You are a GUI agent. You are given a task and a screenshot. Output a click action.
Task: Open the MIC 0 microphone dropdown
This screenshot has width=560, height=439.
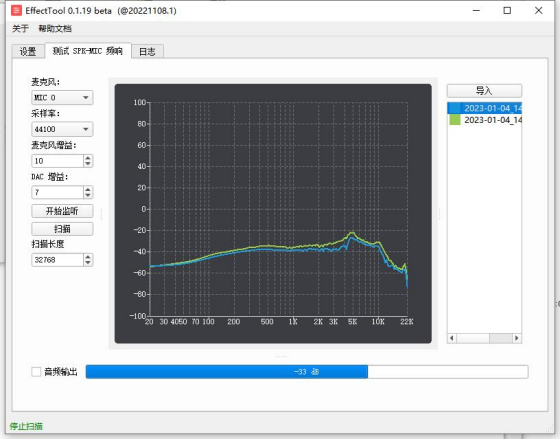point(62,98)
